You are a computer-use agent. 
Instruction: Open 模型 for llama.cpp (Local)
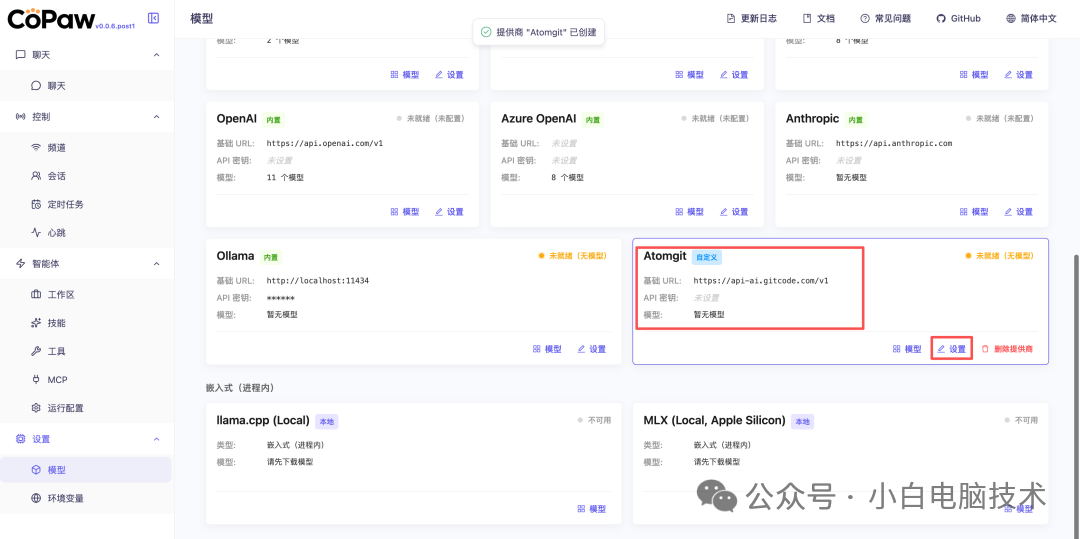click(x=592, y=509)
